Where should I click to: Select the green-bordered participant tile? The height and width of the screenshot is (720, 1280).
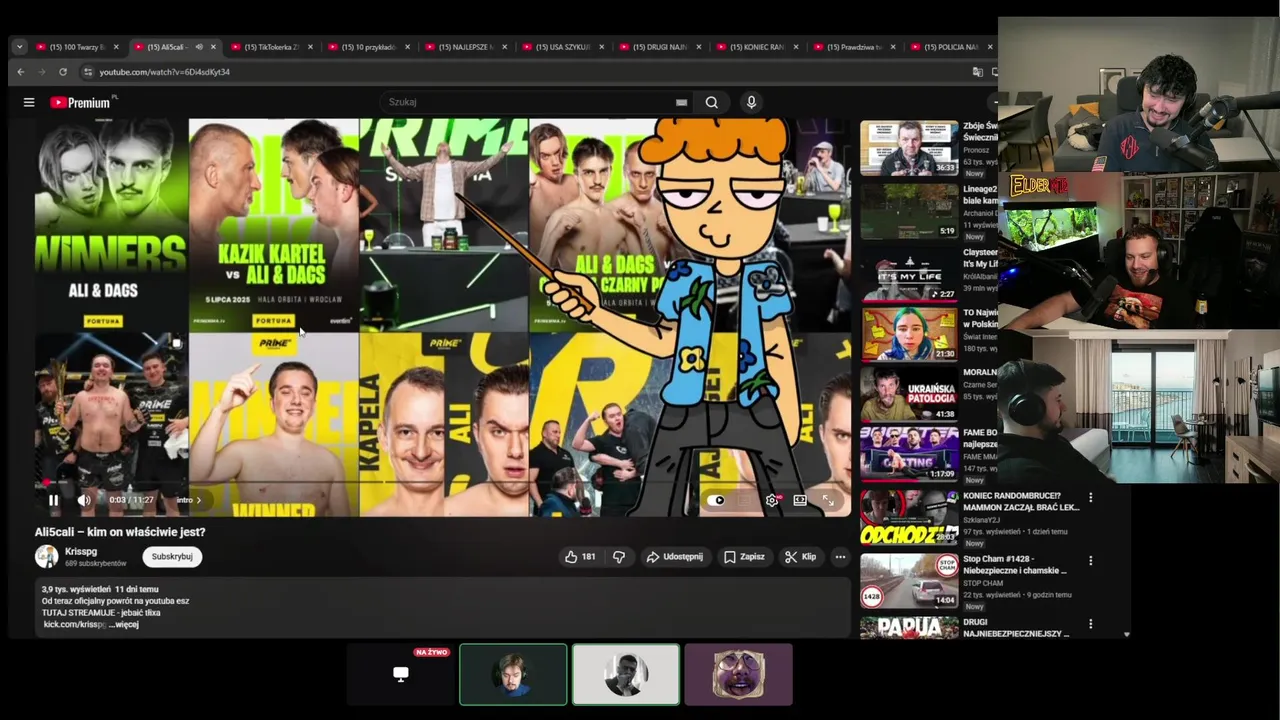pos(513,675)
